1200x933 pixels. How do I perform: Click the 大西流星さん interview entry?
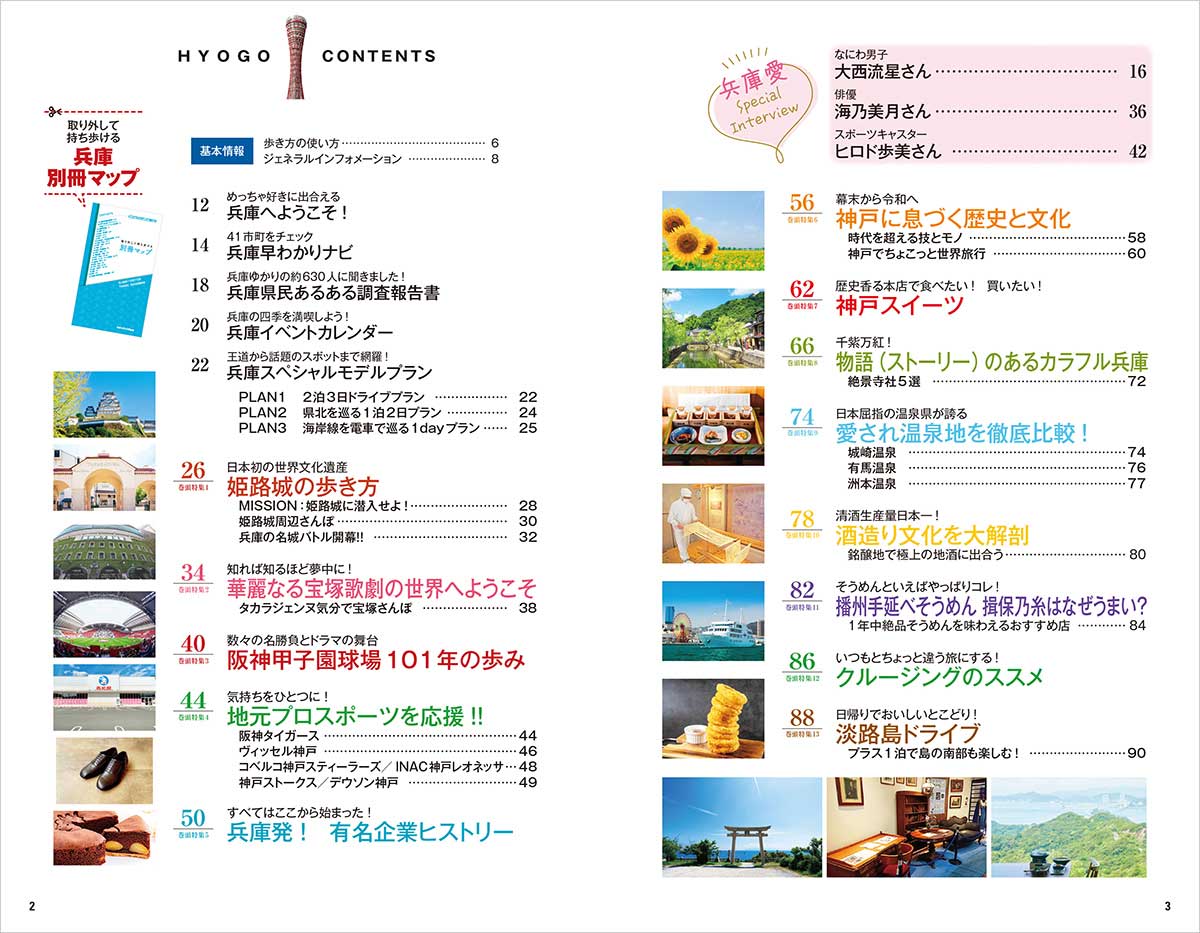[883, 71]
